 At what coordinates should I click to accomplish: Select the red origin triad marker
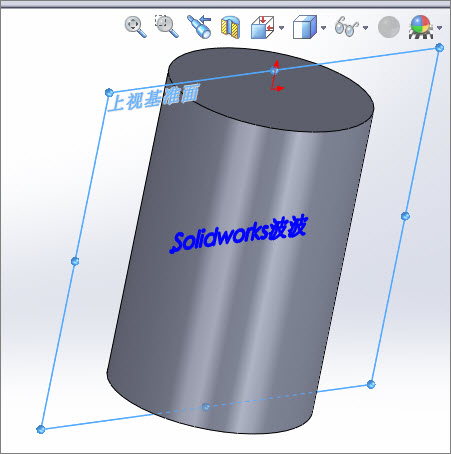coord(277,76)
